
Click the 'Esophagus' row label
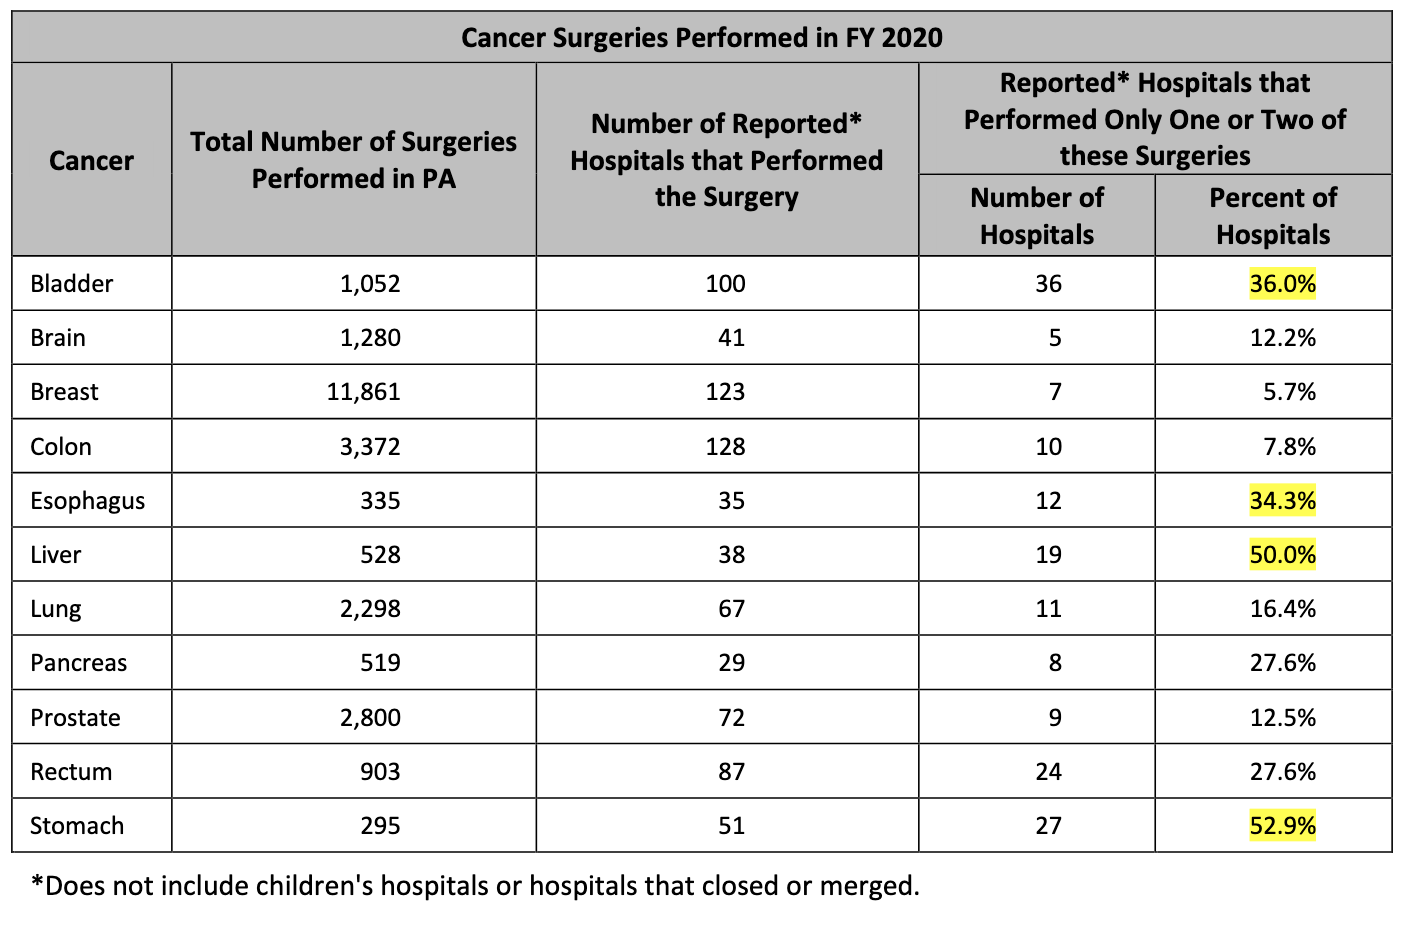pyautogui.click(x=88, y=501)
